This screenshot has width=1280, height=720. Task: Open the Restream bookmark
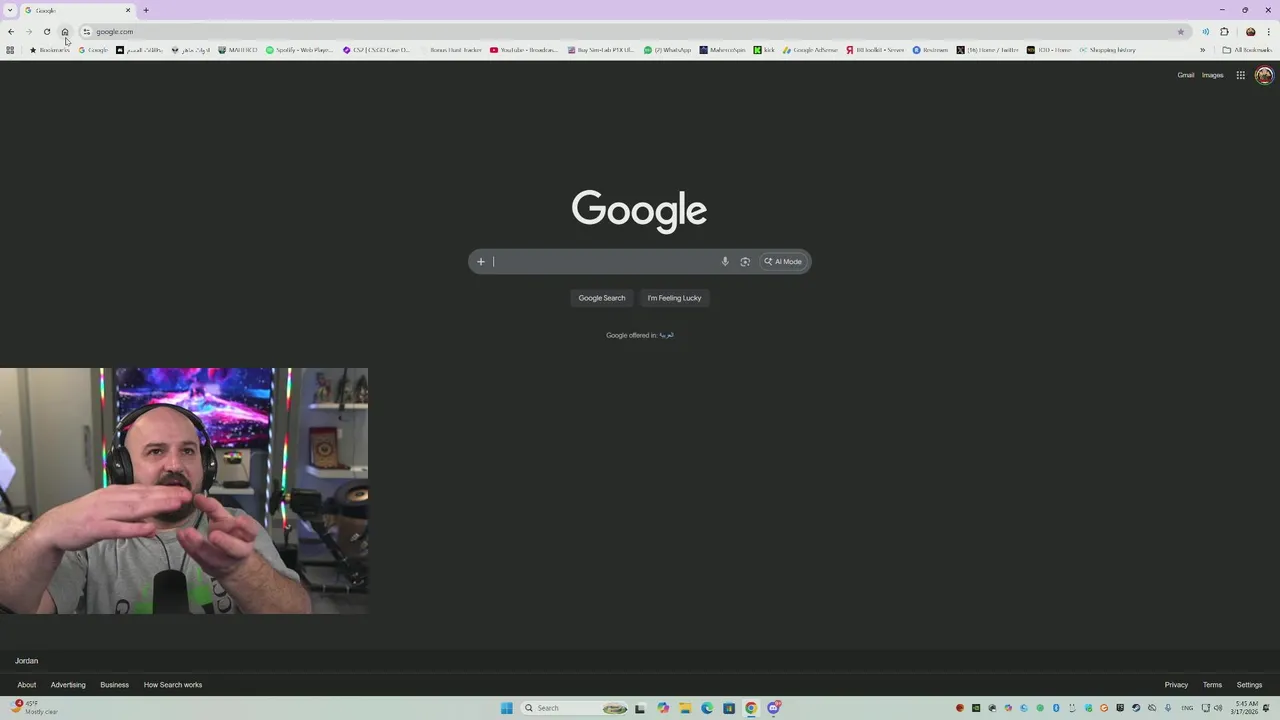tap(930, 50)
